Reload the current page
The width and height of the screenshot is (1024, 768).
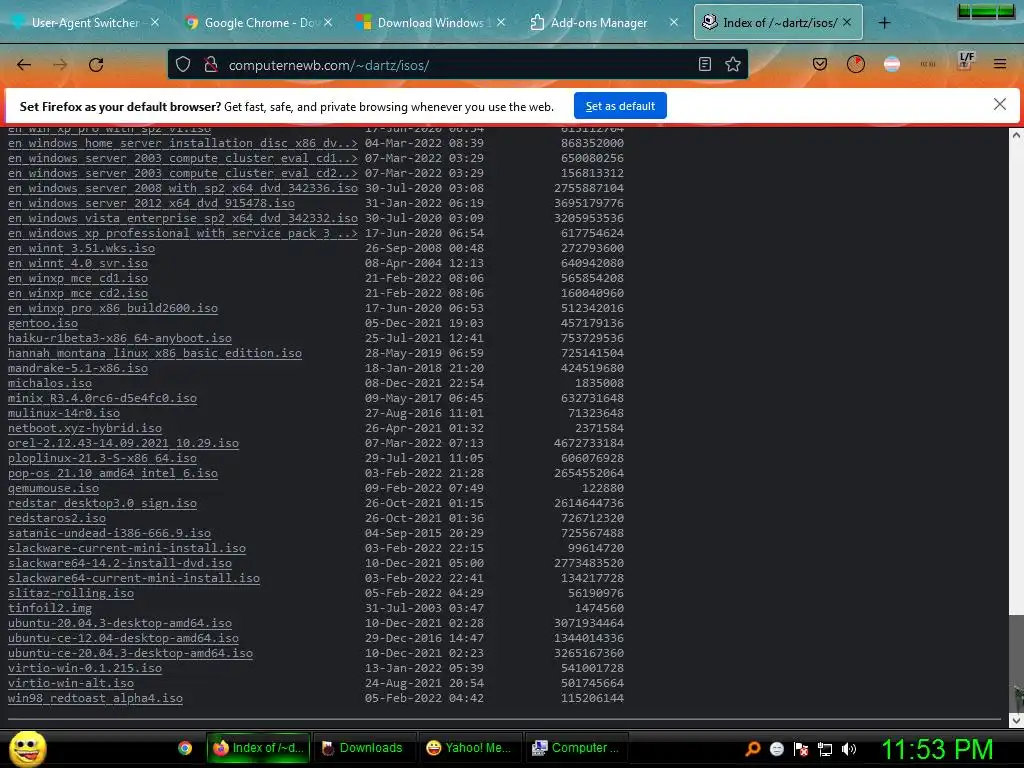coord(96,65)
